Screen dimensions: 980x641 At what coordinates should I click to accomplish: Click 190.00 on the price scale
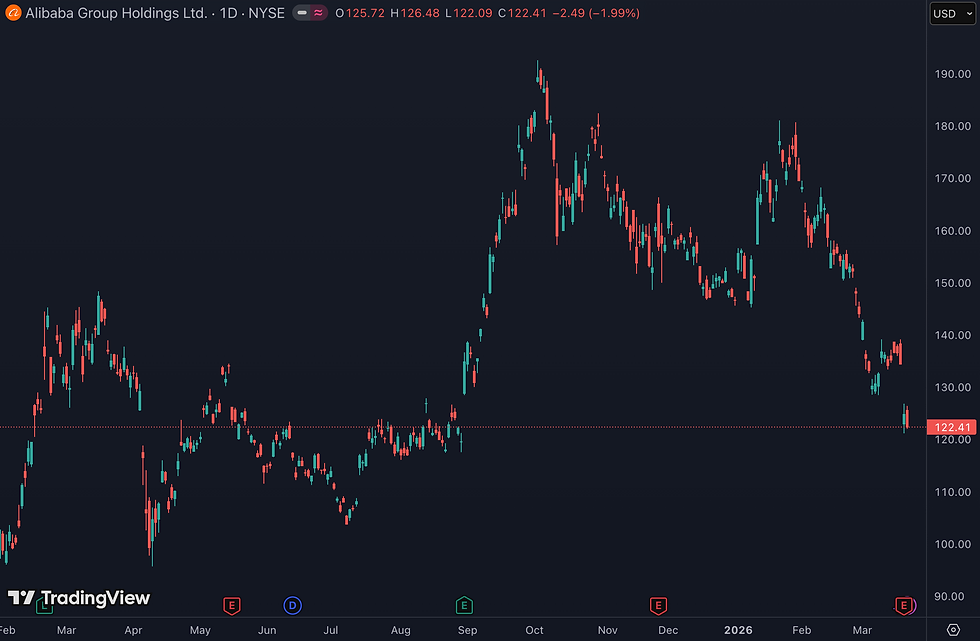pos(952,74)
